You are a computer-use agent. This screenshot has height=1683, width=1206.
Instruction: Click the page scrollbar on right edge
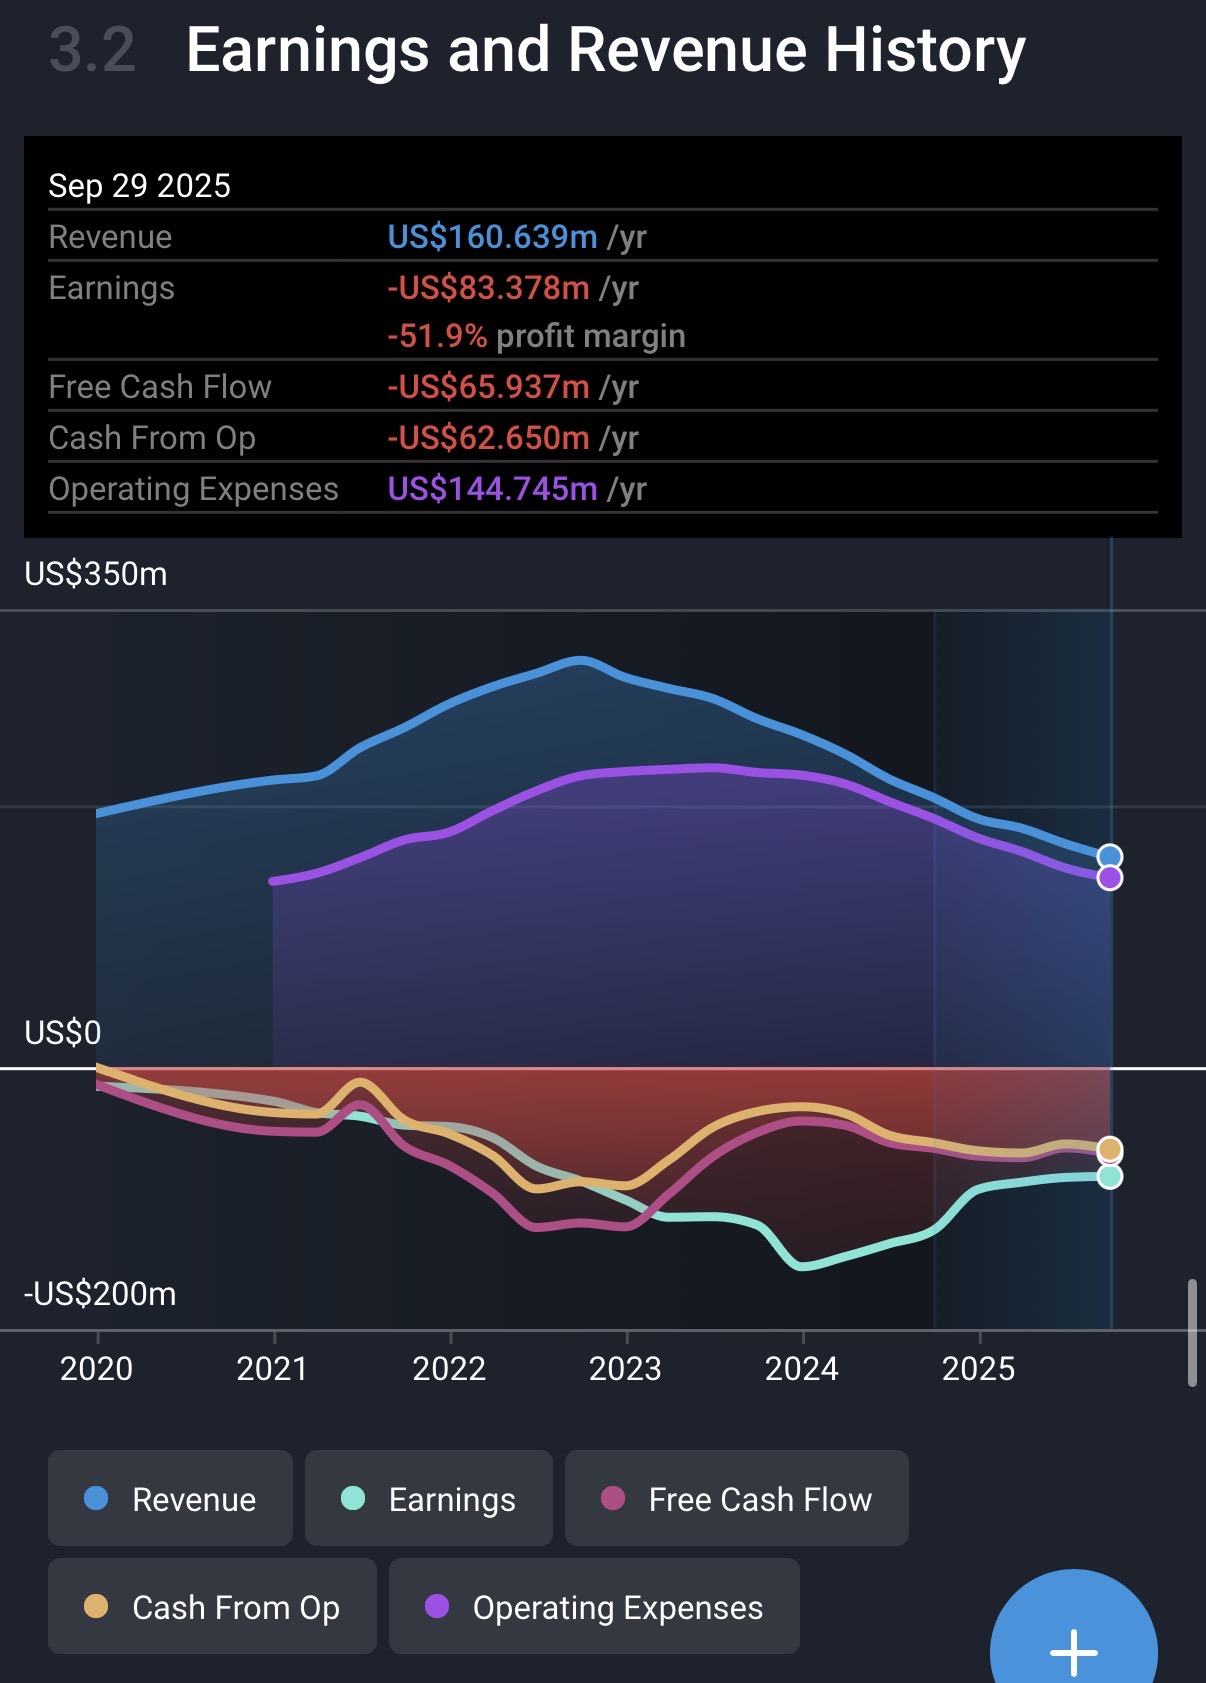tap(1191, 1332)
